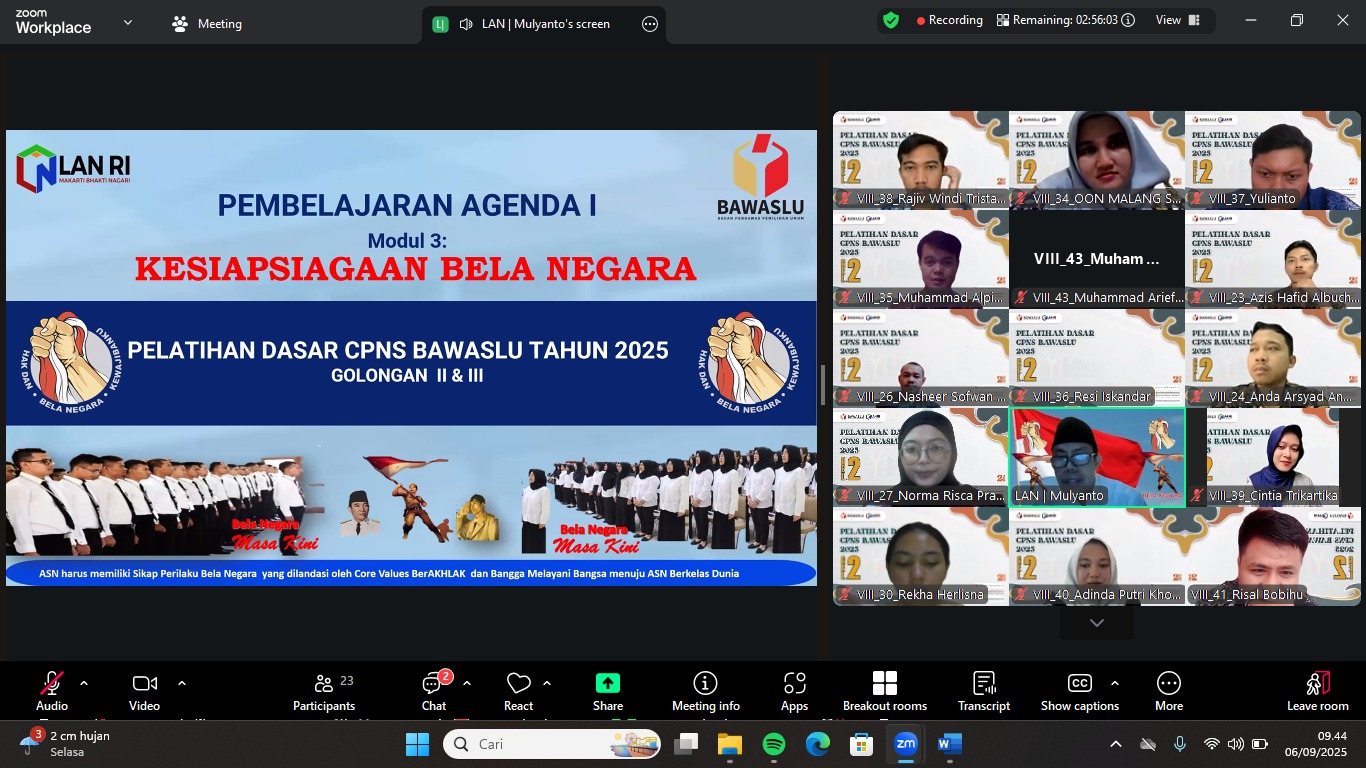Image resolution: width=1366 pixels, height=768 pixels.
Task: Expand audio options arrow next to Audio
Action: pyautogui.click(x=84, y=684)
